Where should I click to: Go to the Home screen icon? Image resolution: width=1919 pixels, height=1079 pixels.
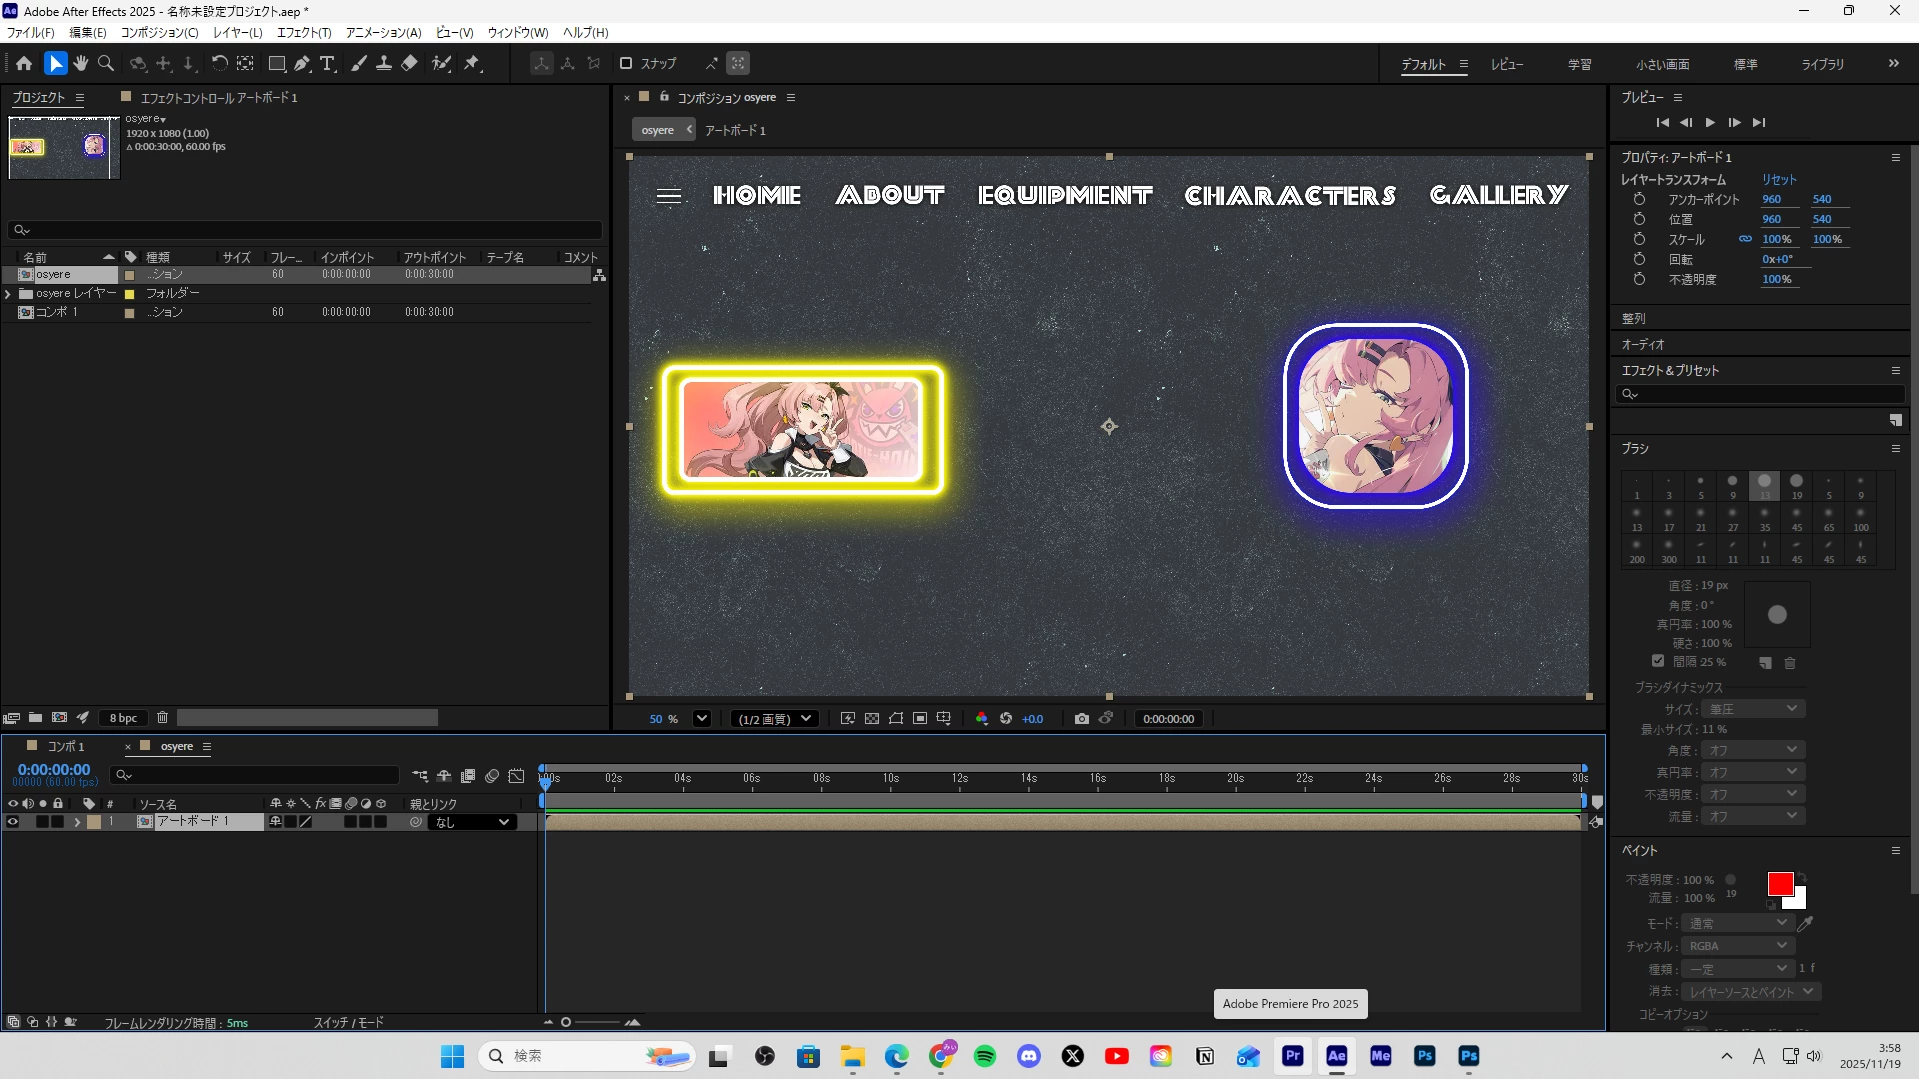24,63
